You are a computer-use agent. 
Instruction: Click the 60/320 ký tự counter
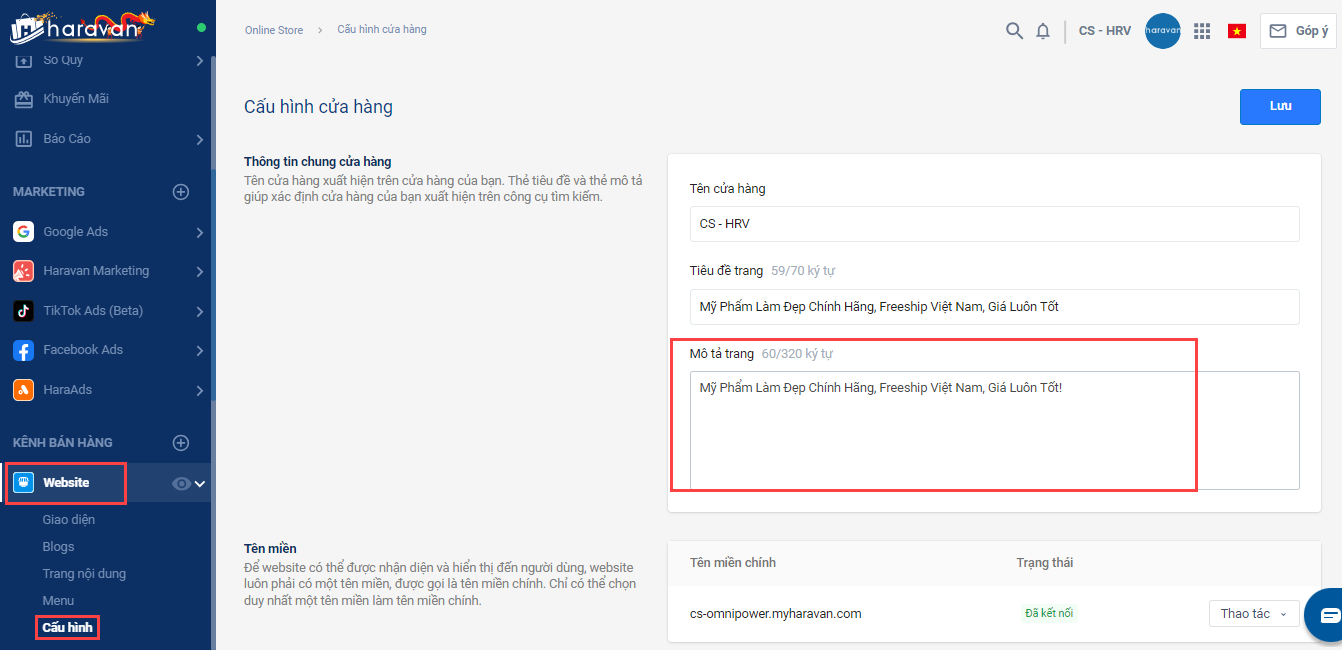coord(797,354)
